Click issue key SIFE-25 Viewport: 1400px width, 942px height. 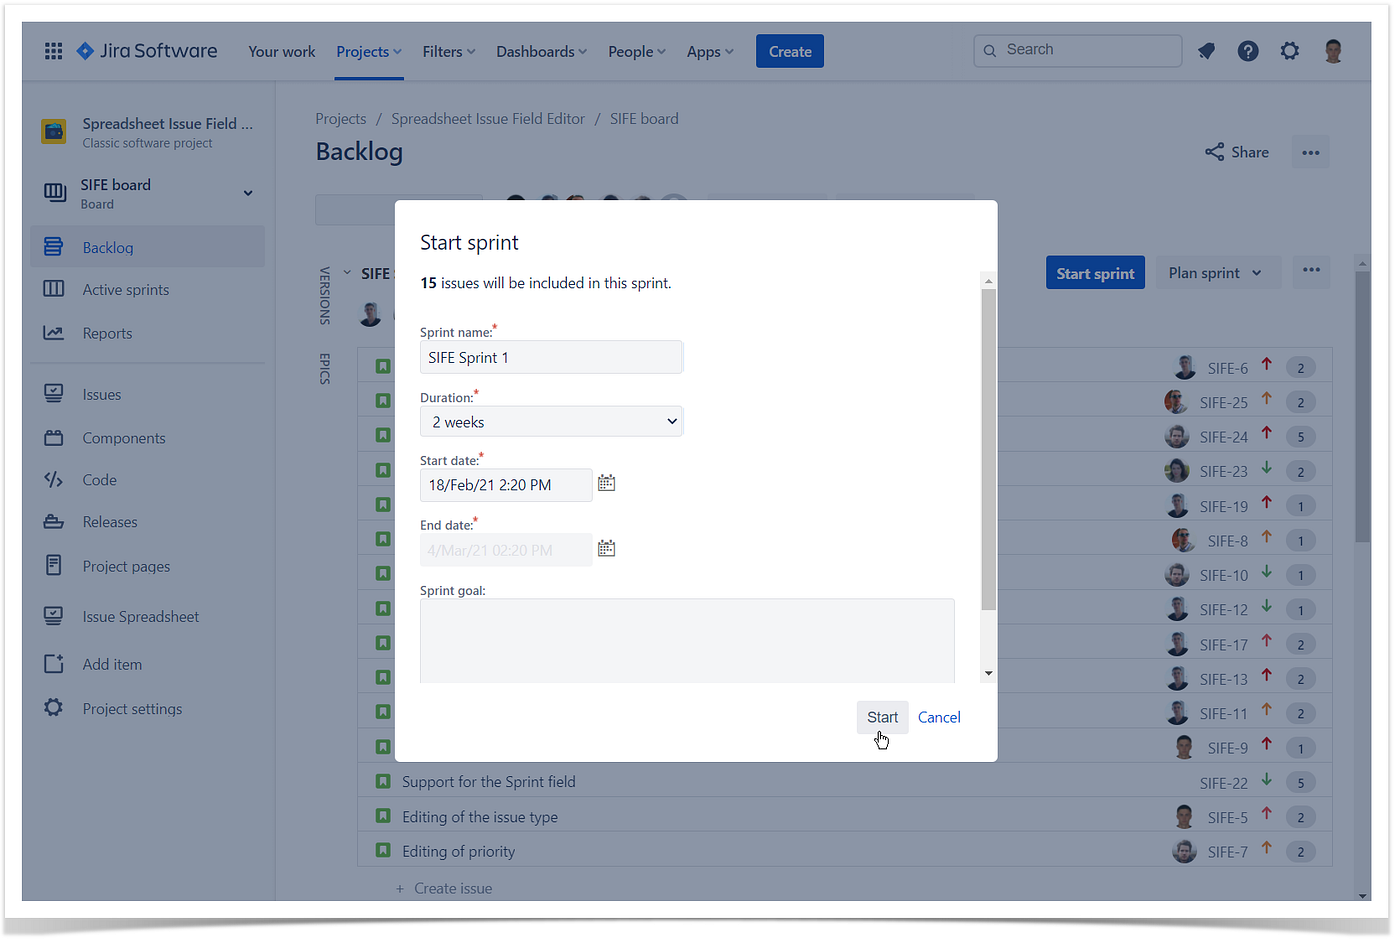tap(1224, 402)
